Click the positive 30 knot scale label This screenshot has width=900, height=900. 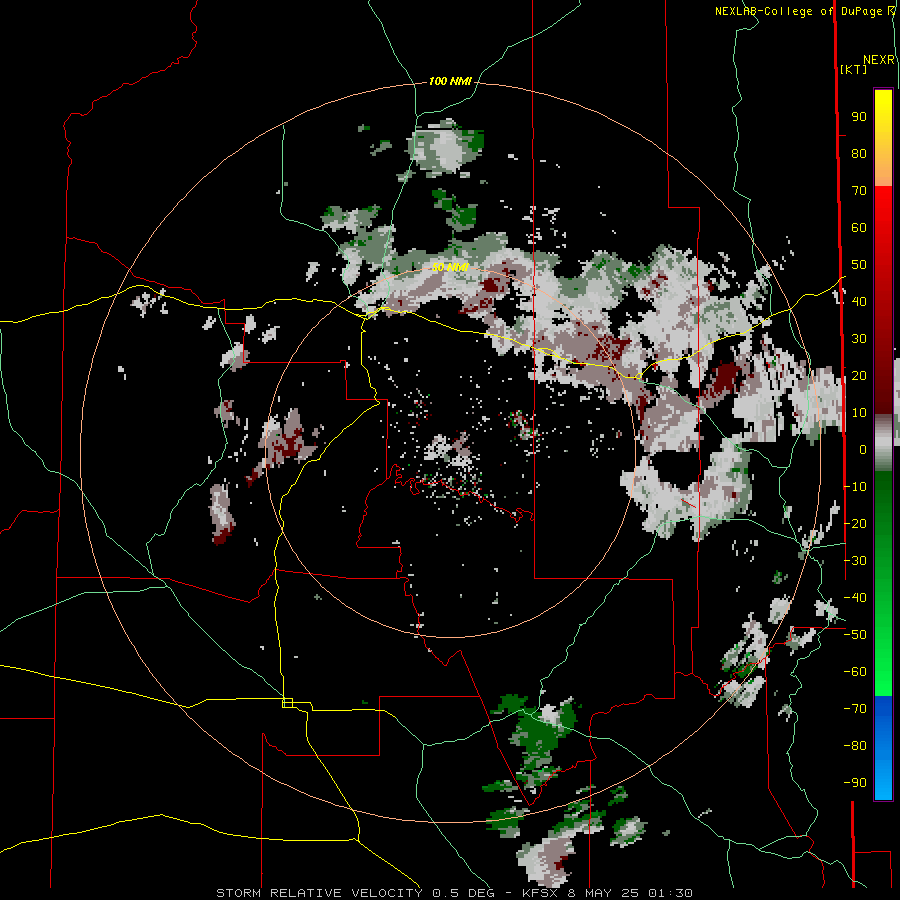coord(859,339)
